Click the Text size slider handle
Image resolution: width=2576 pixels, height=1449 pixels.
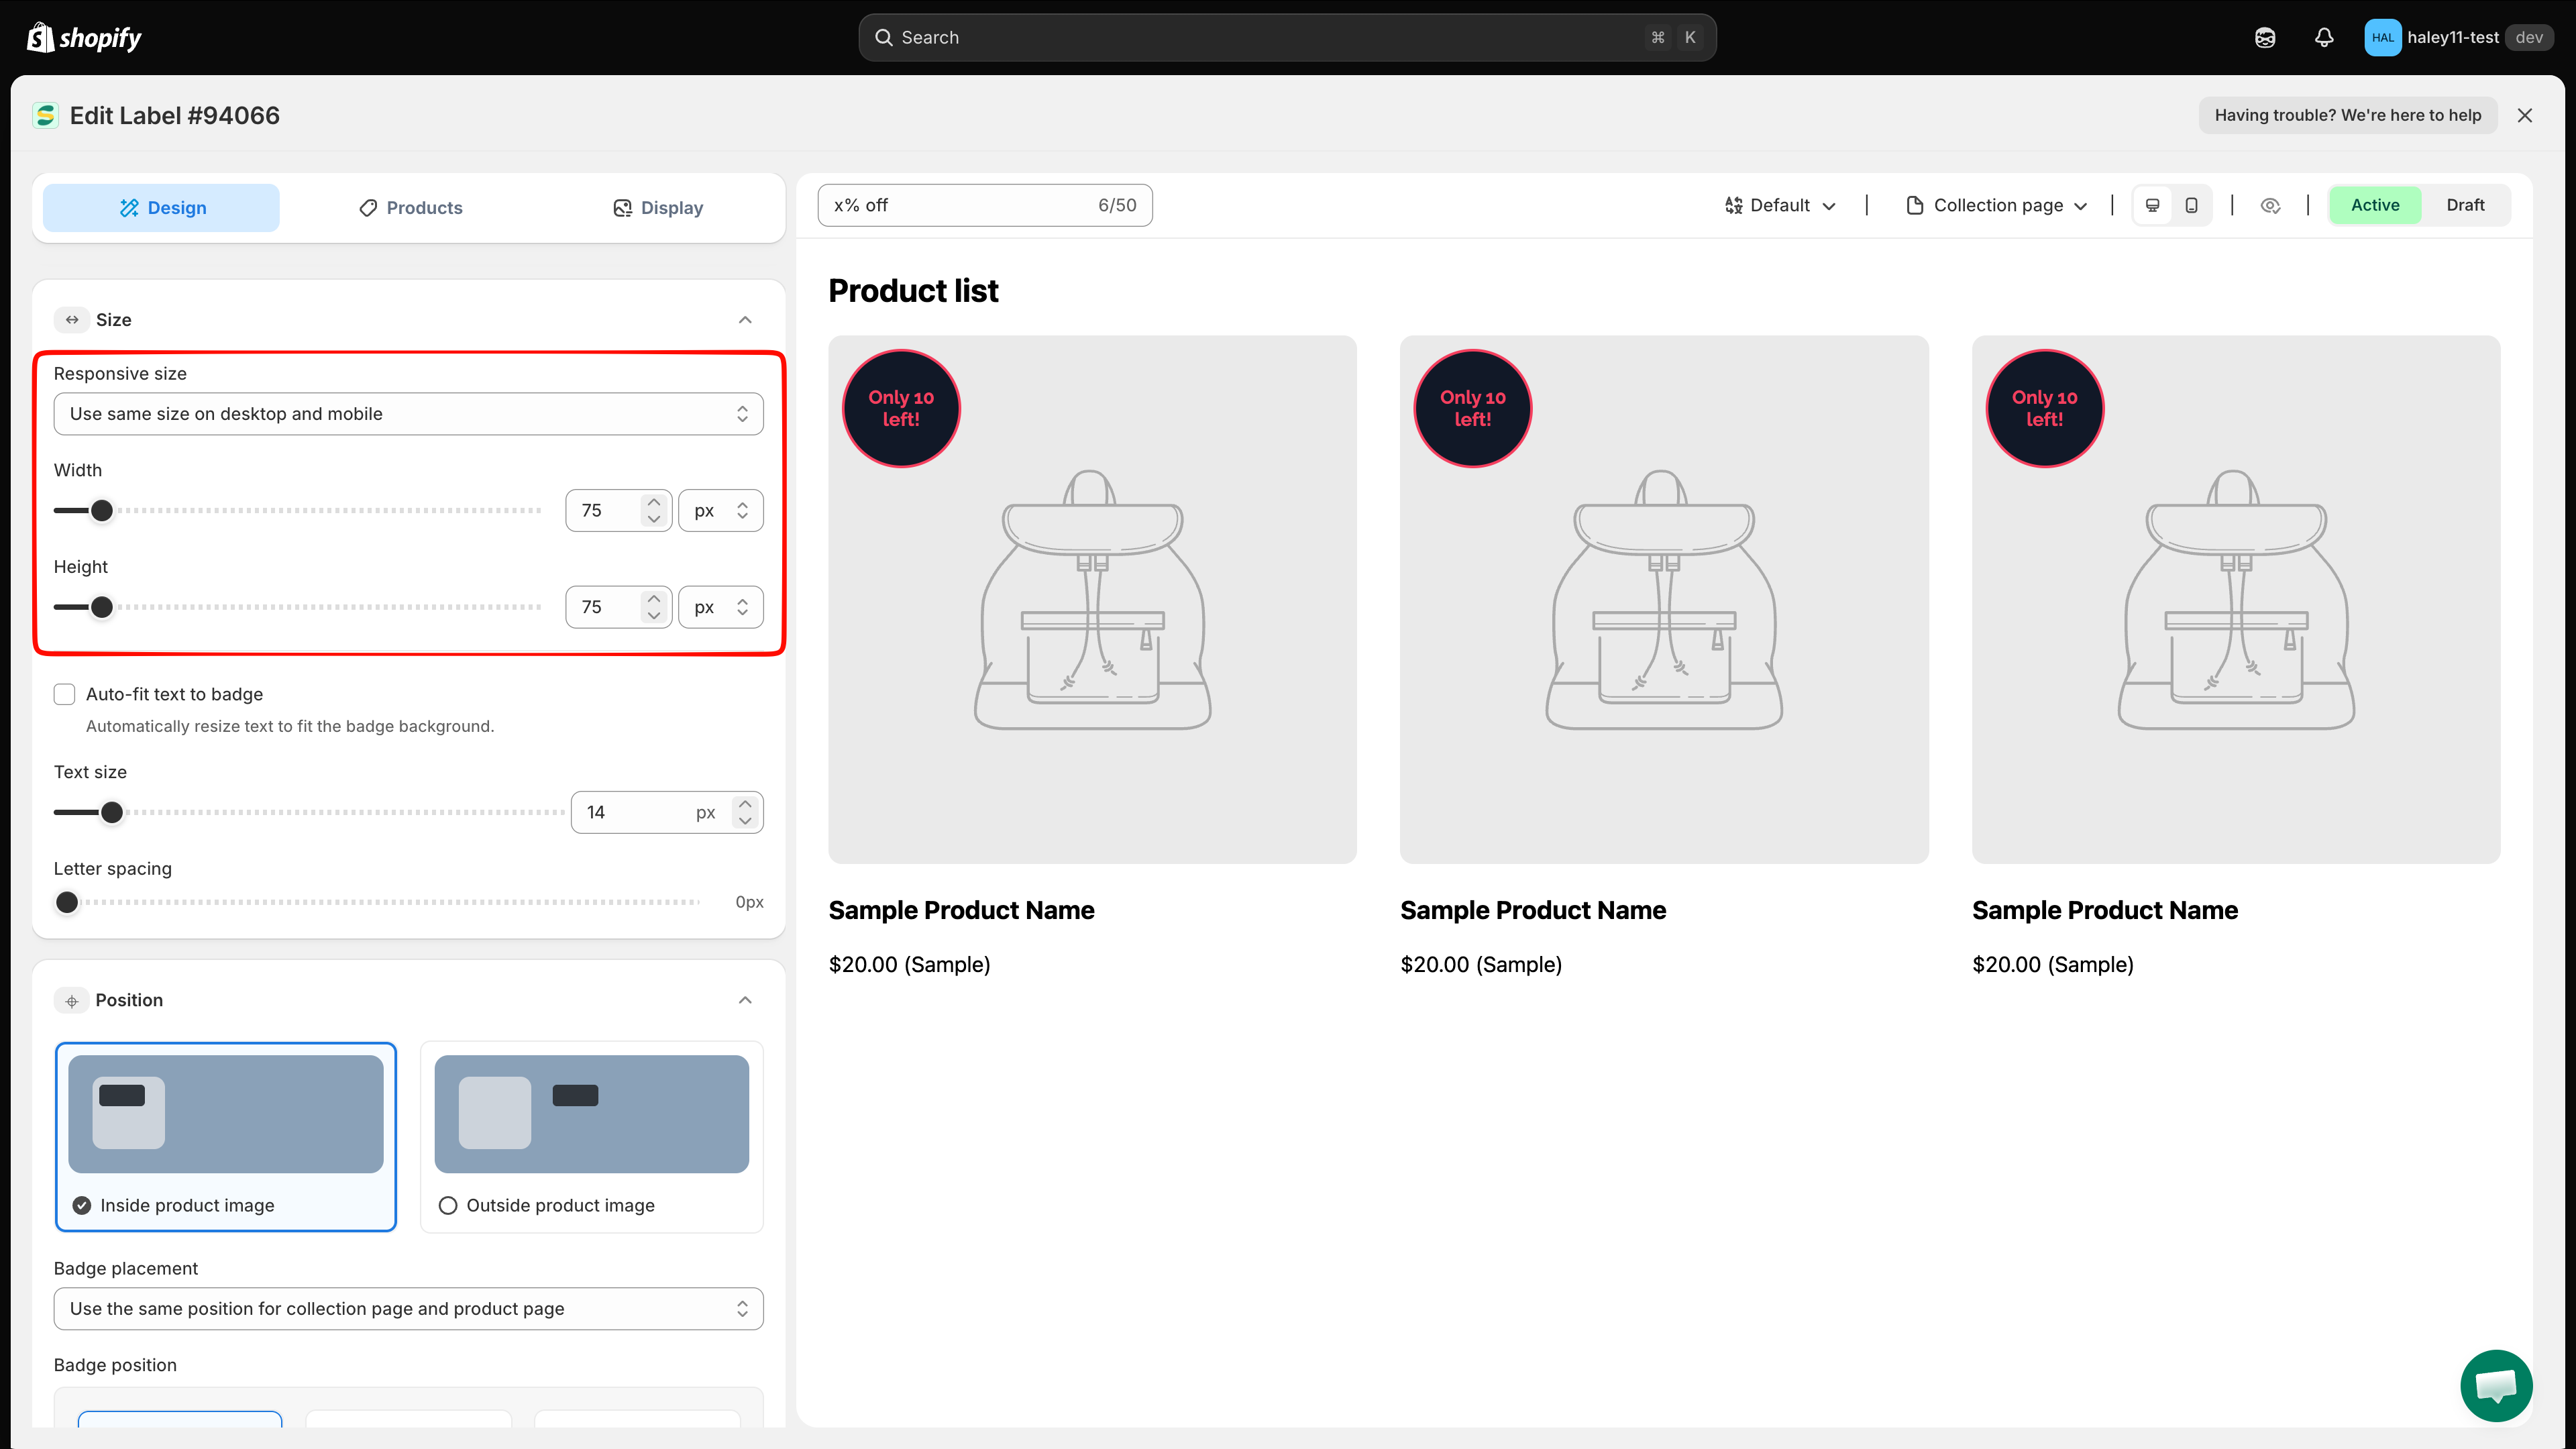click(112, 813)
